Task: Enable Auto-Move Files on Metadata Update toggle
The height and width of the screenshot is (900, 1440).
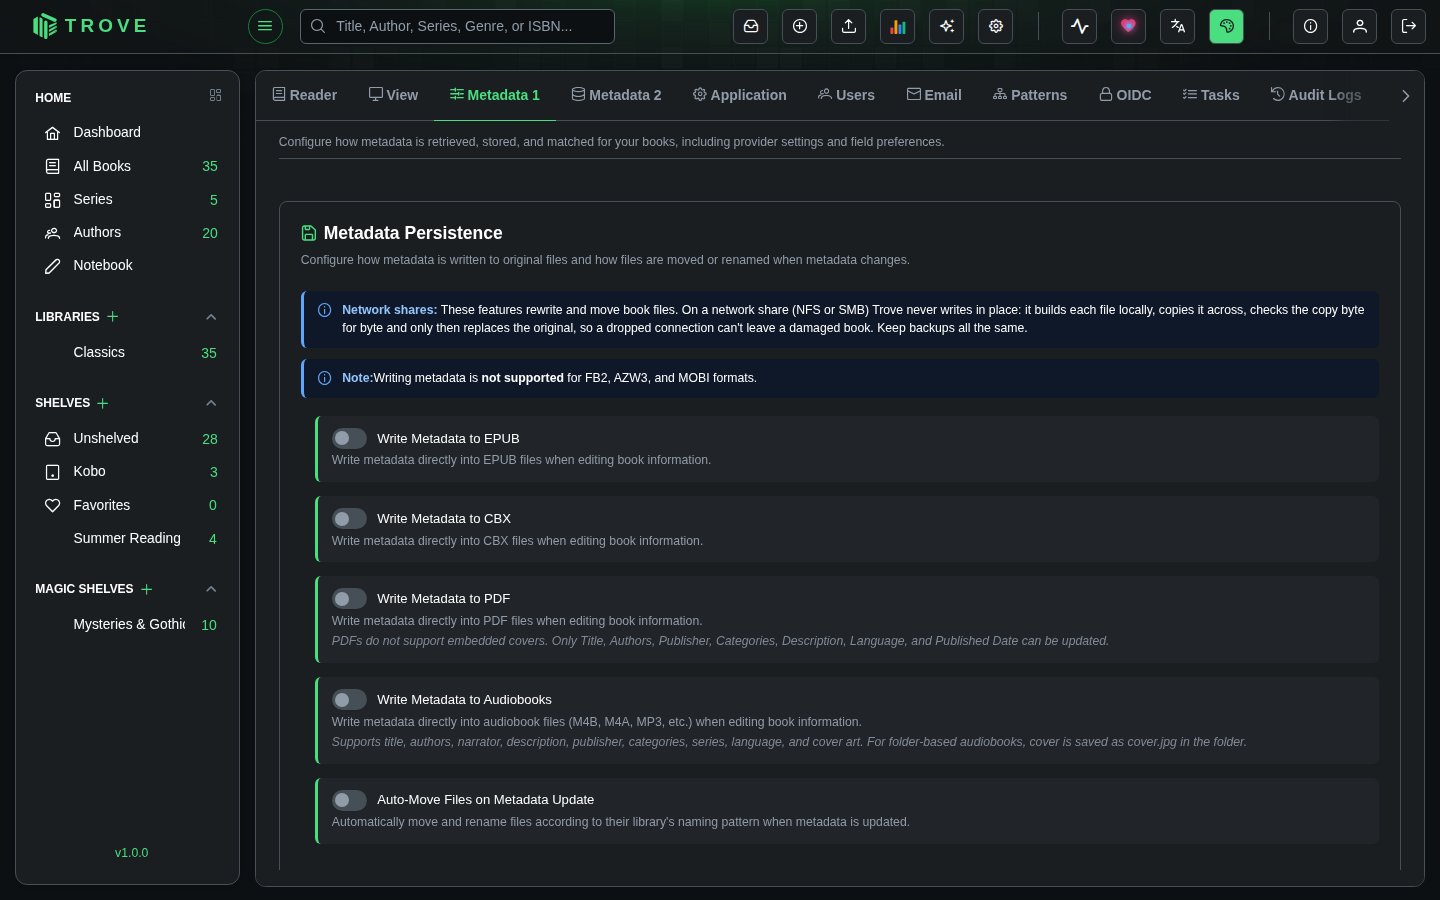Action: 349,800
